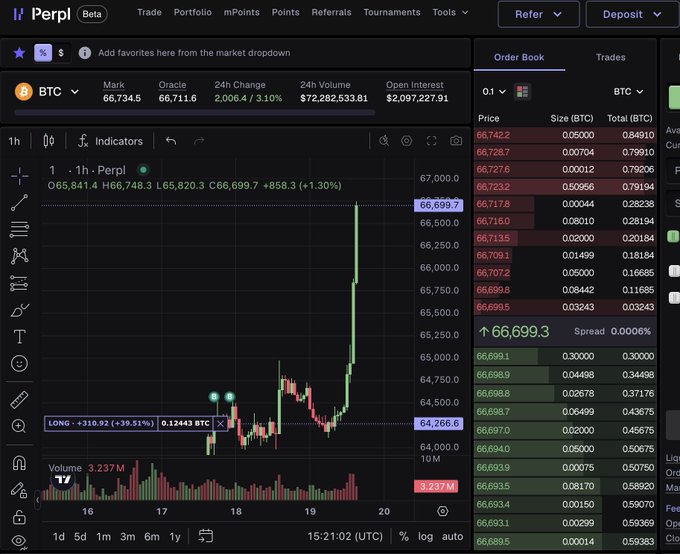This screenshot has height=554, width=680.
Task: Select the trend line tool
Action: 20,203
